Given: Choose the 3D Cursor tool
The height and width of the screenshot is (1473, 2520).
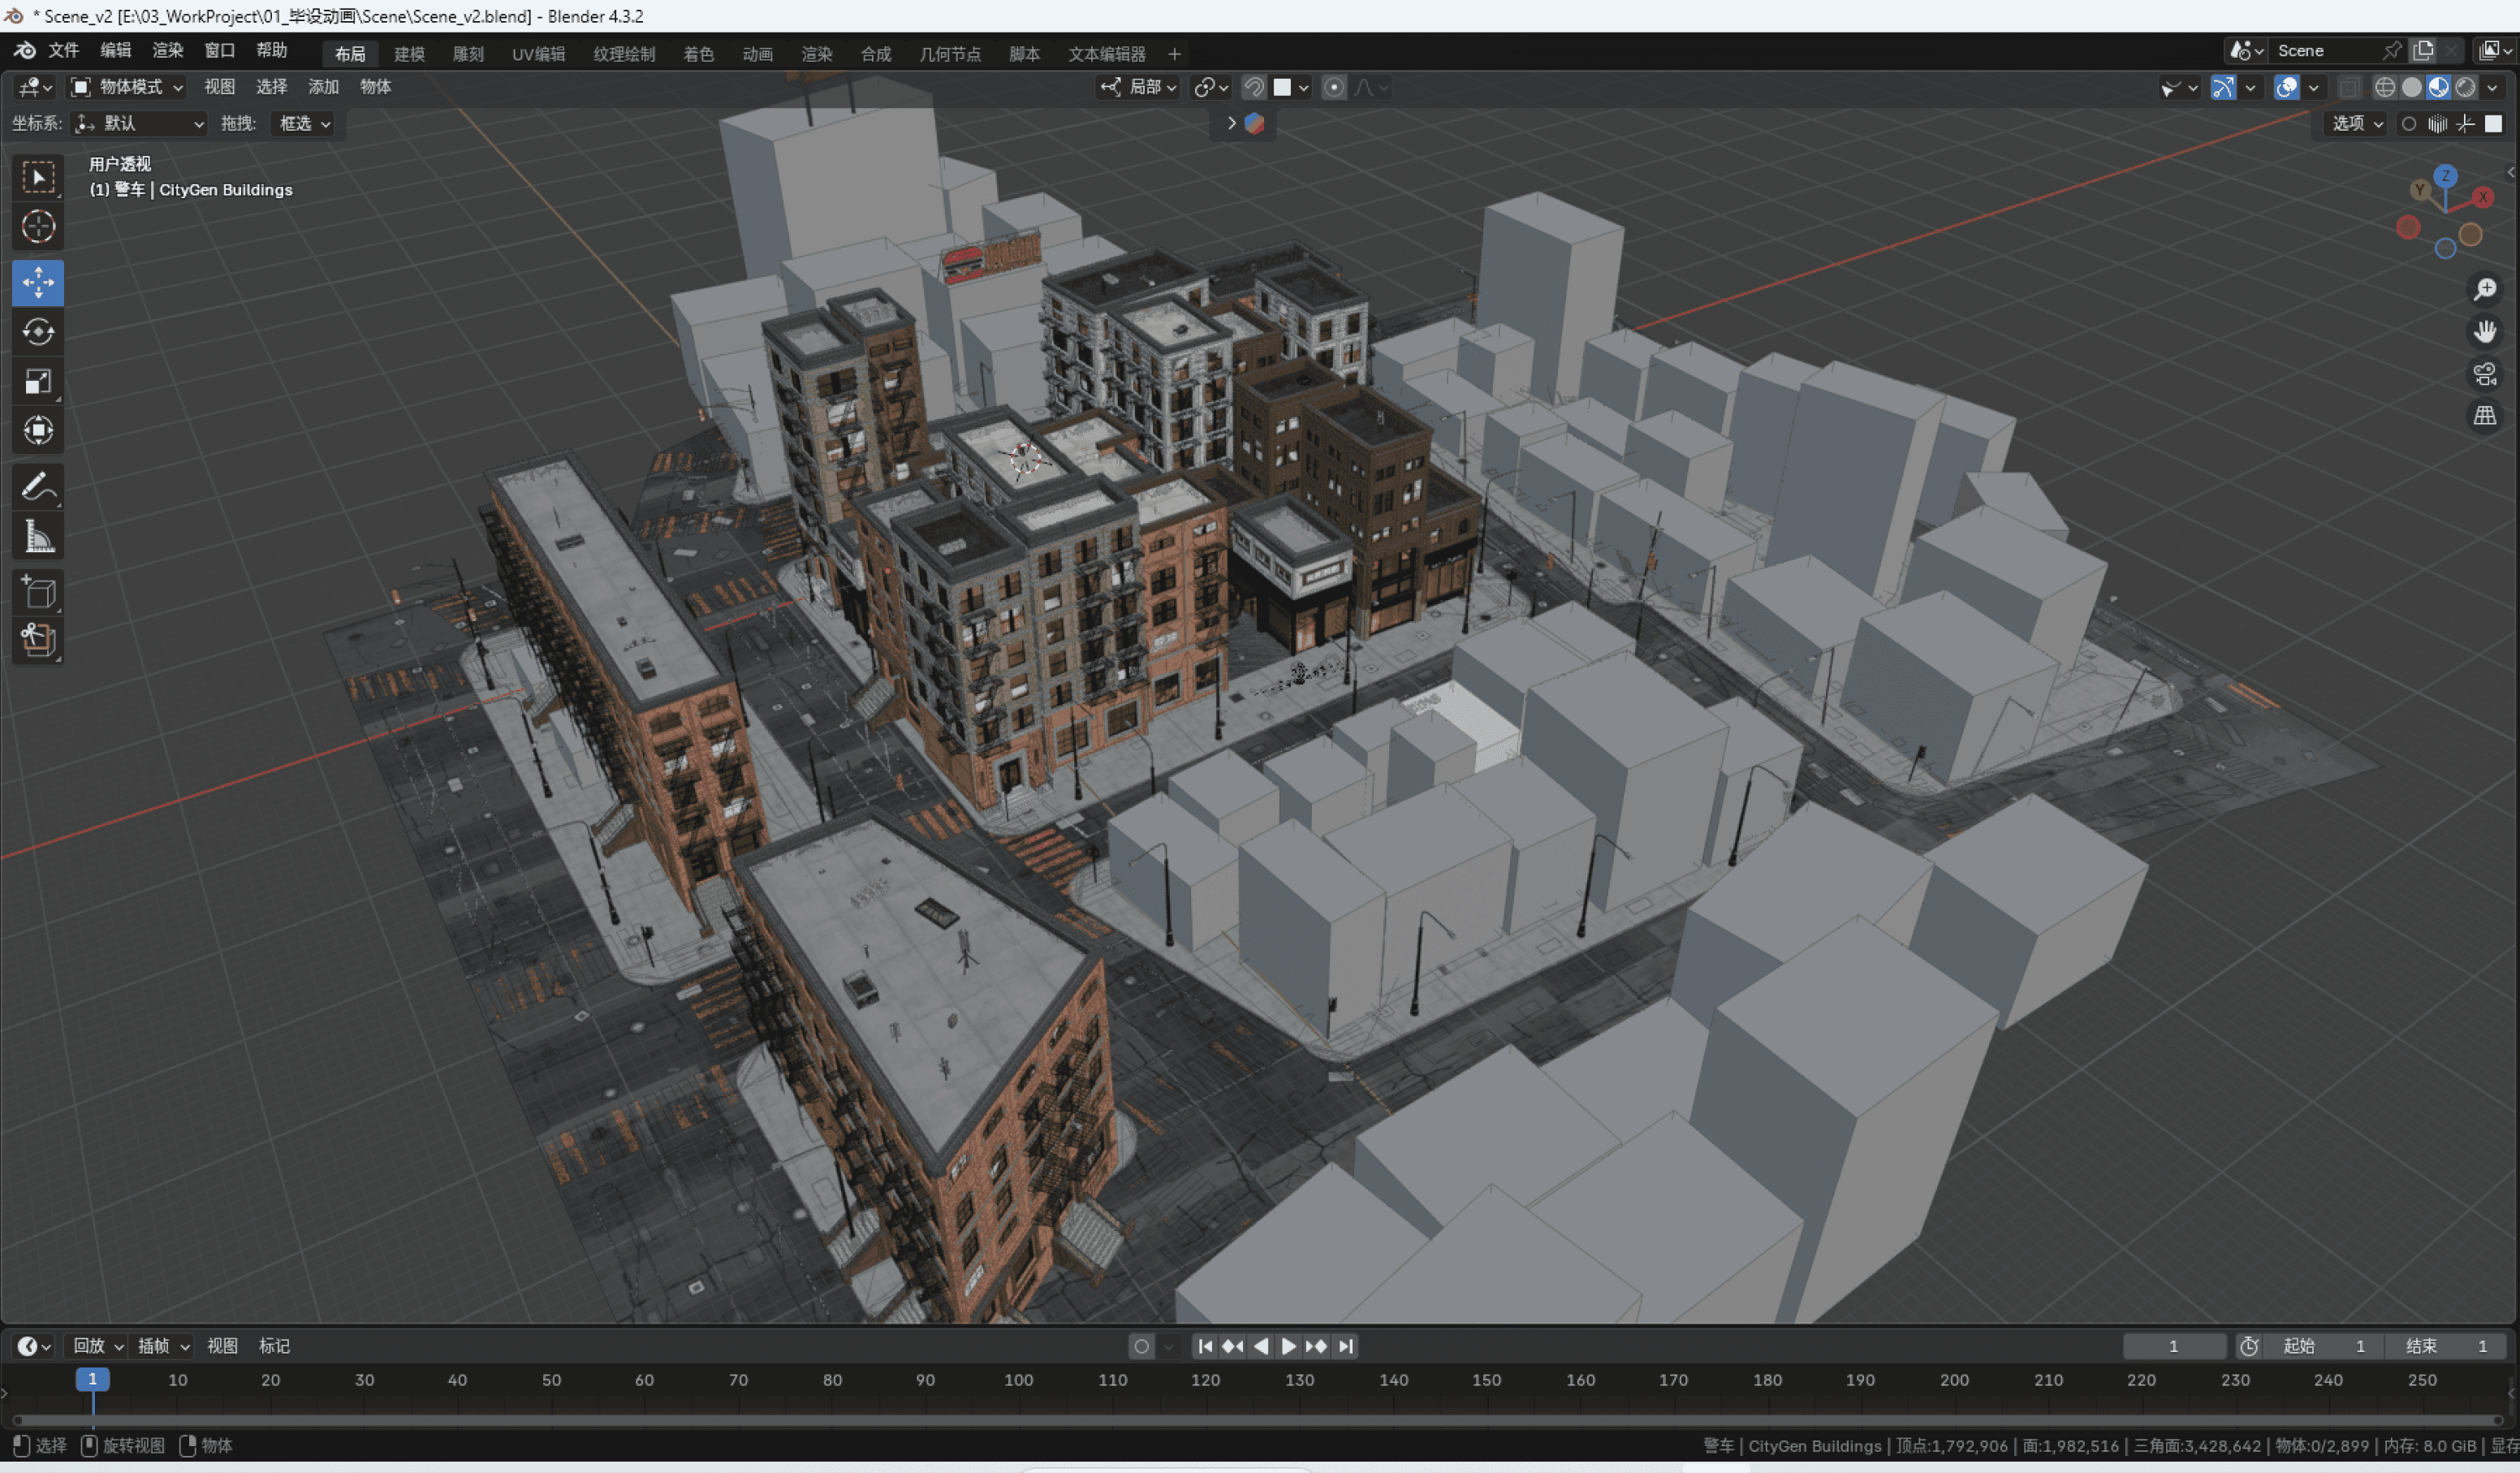Looking at the screenshot, I should click(38, 227).
